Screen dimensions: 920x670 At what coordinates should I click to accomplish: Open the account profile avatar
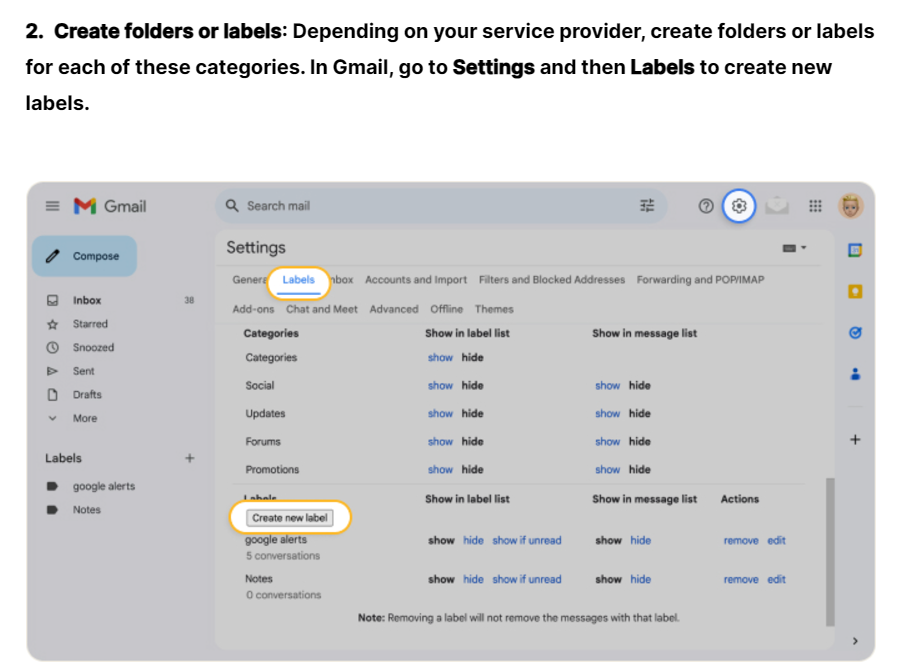pos(851,206)
